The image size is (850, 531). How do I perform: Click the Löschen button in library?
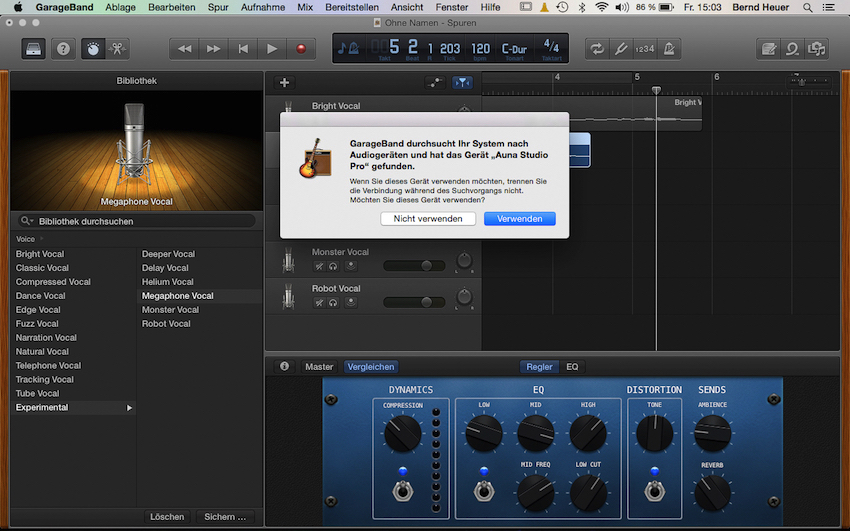[167, 516]
